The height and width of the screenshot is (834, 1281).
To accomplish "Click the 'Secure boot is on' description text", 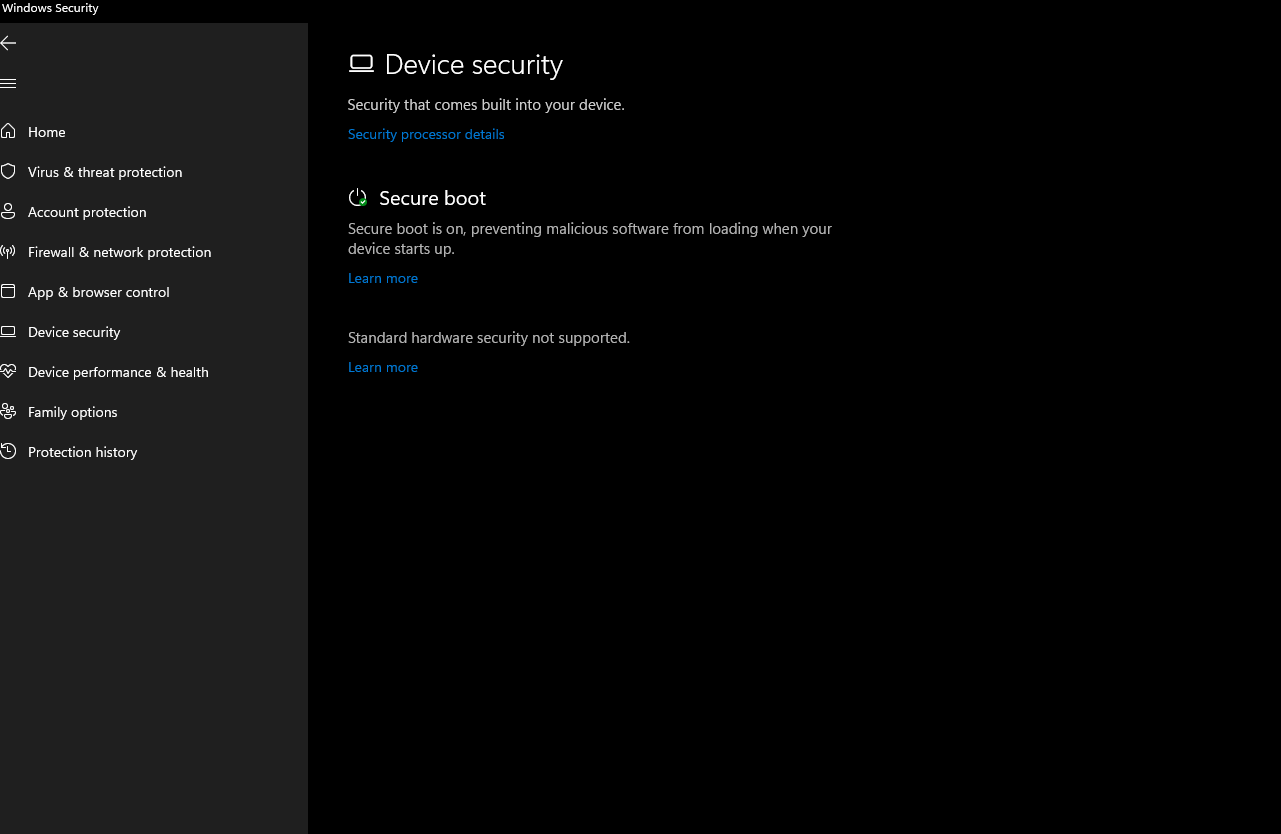I will (x=590, y=238).
